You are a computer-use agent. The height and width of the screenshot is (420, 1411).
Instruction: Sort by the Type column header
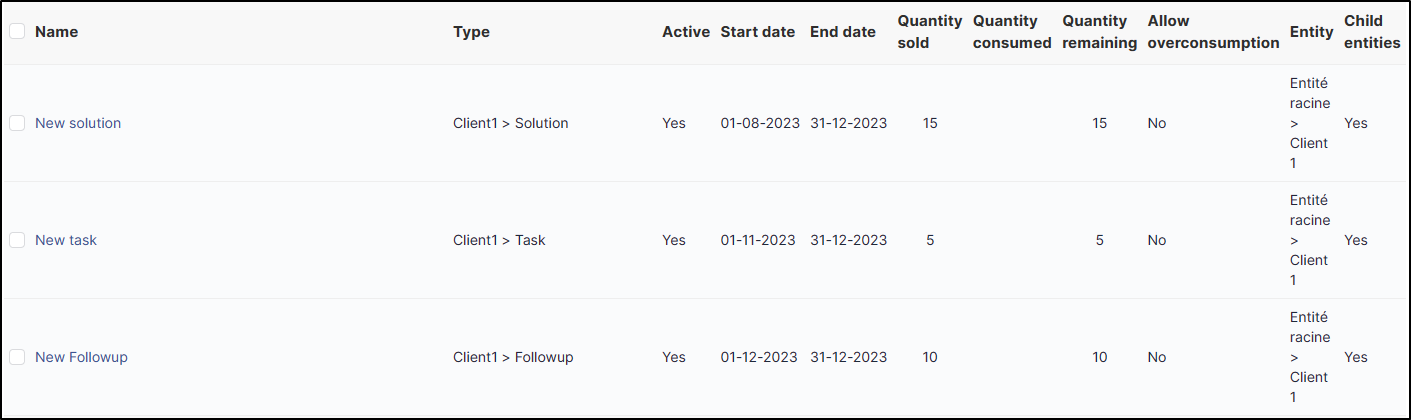click(471, 32)
